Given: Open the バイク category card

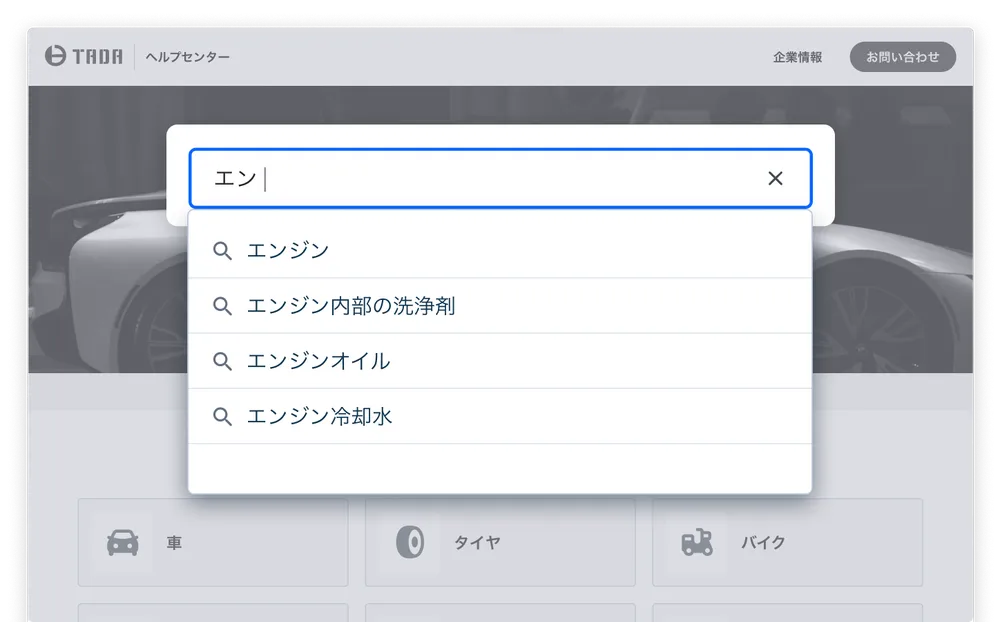Looking at the screenshot, I should coord(787,542).
